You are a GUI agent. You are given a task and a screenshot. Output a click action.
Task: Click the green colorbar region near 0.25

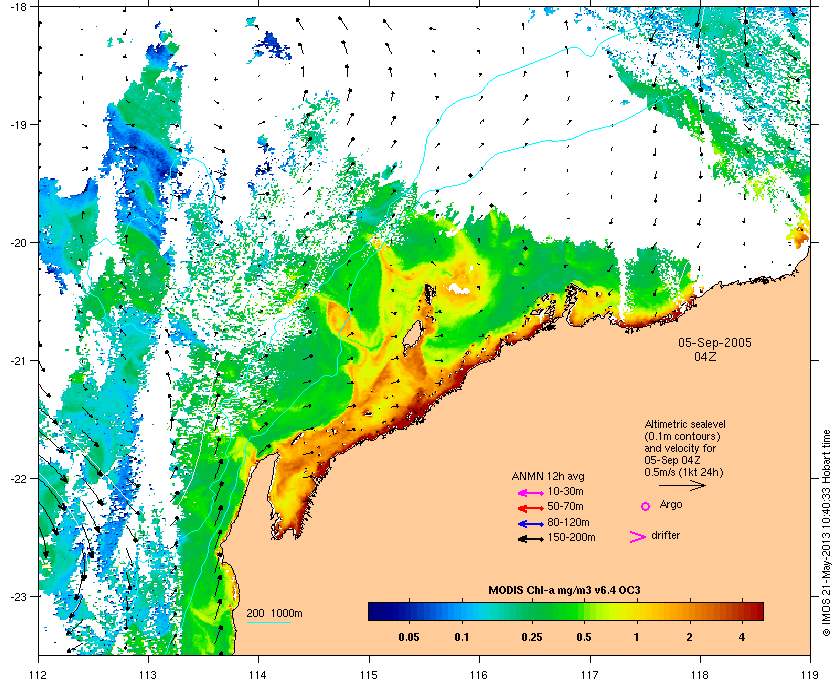pos(532,611)
